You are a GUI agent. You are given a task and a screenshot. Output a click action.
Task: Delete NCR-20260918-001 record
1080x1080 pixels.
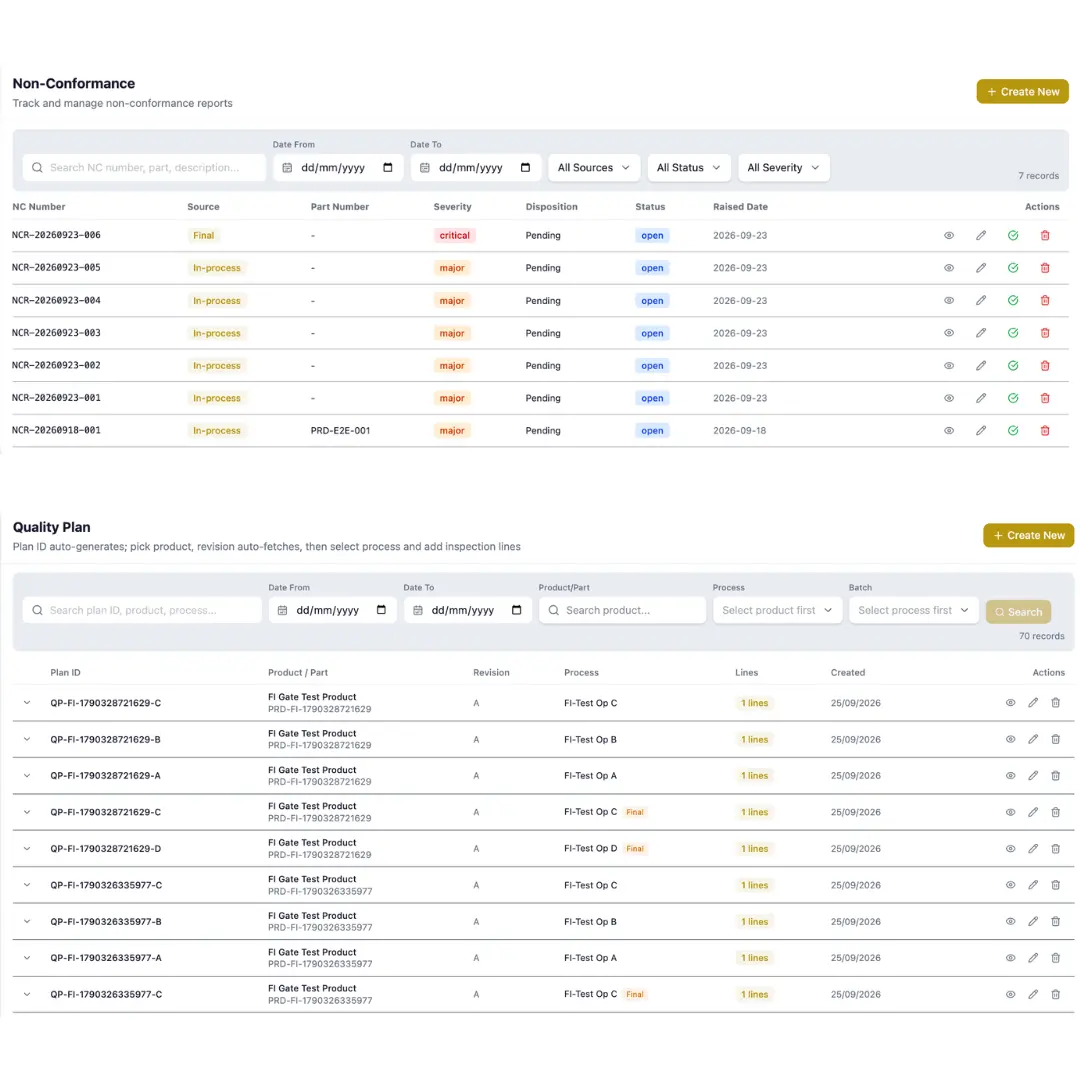[1045, 430]
